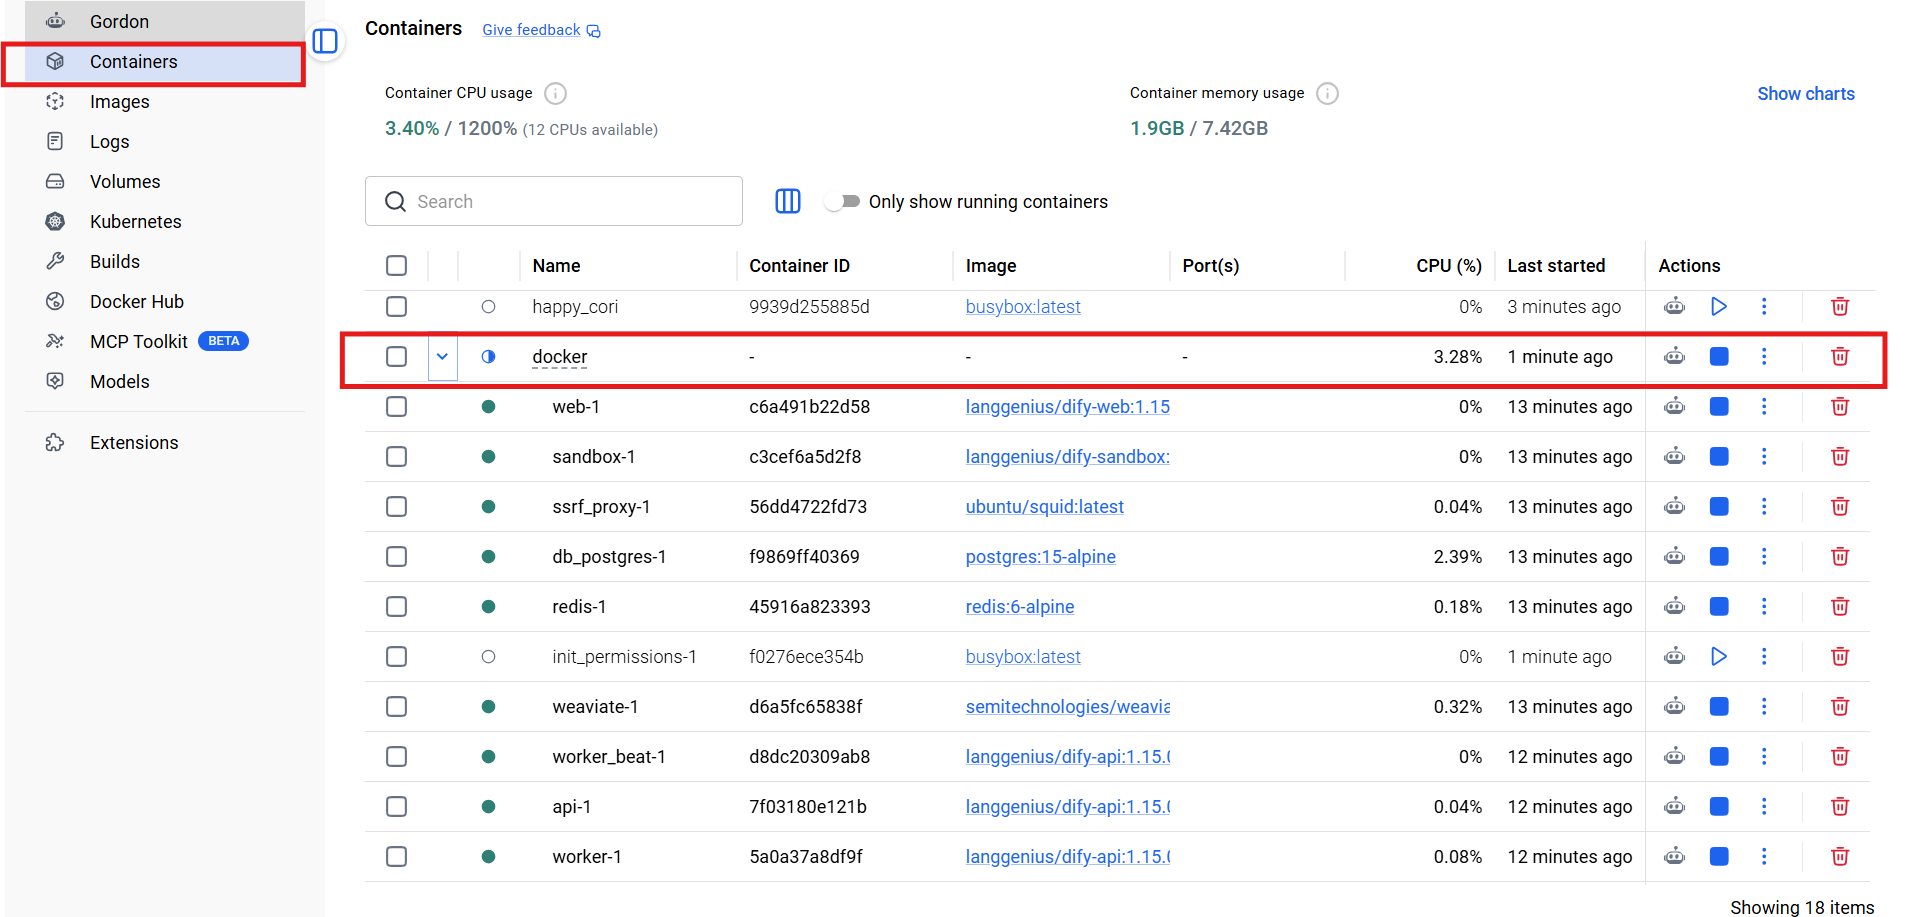Screen dimensions: 1907x917
Task: Click the CPU usage info icon
Action: pos(555,93)
